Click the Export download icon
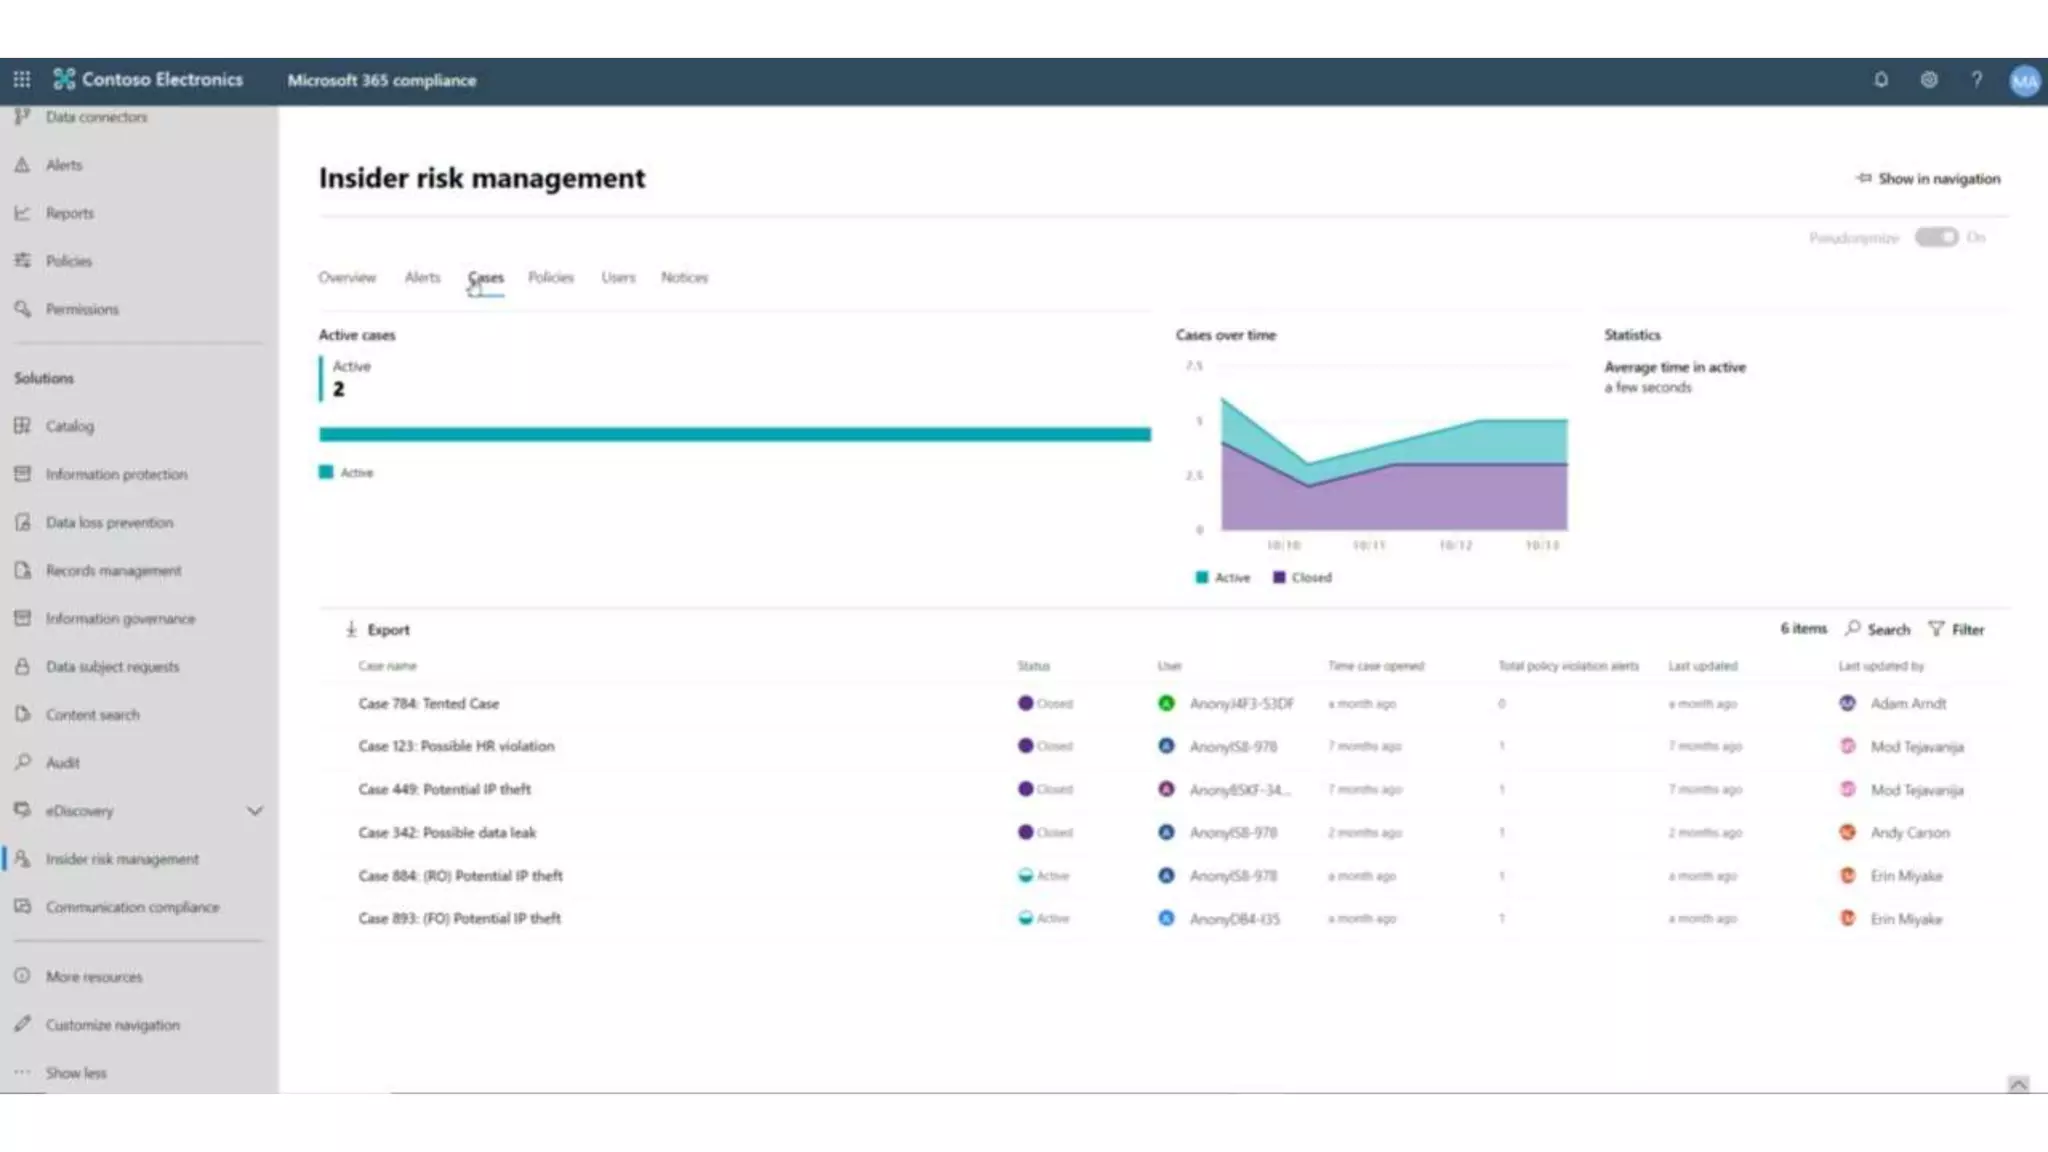 pyautogui.click(x=351, y=629)
